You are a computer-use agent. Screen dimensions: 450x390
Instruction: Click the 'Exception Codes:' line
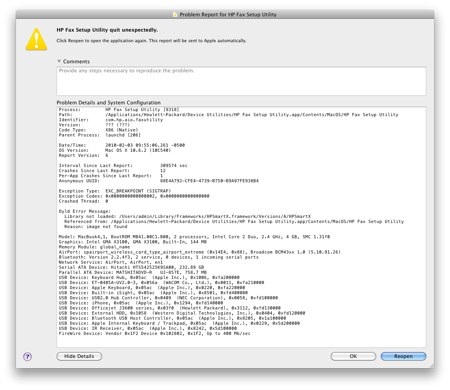(x=134, y=196)
